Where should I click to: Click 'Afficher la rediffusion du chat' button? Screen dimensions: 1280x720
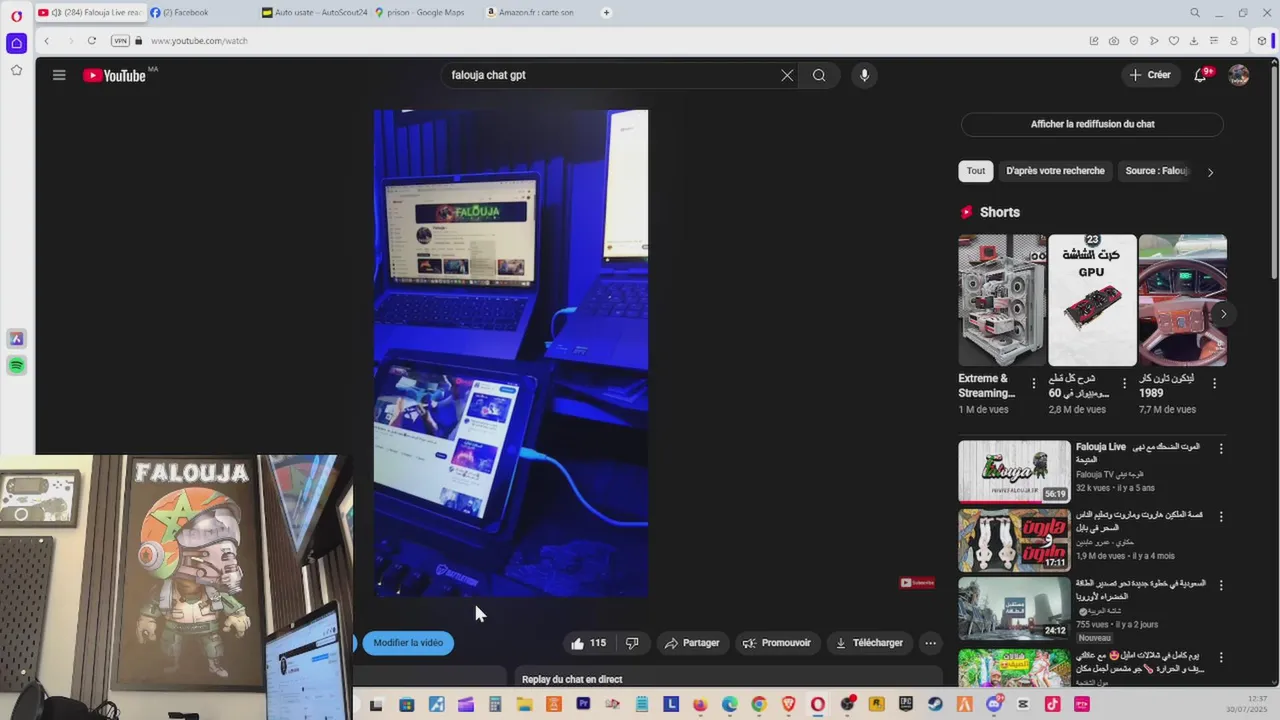point(1092,124)
